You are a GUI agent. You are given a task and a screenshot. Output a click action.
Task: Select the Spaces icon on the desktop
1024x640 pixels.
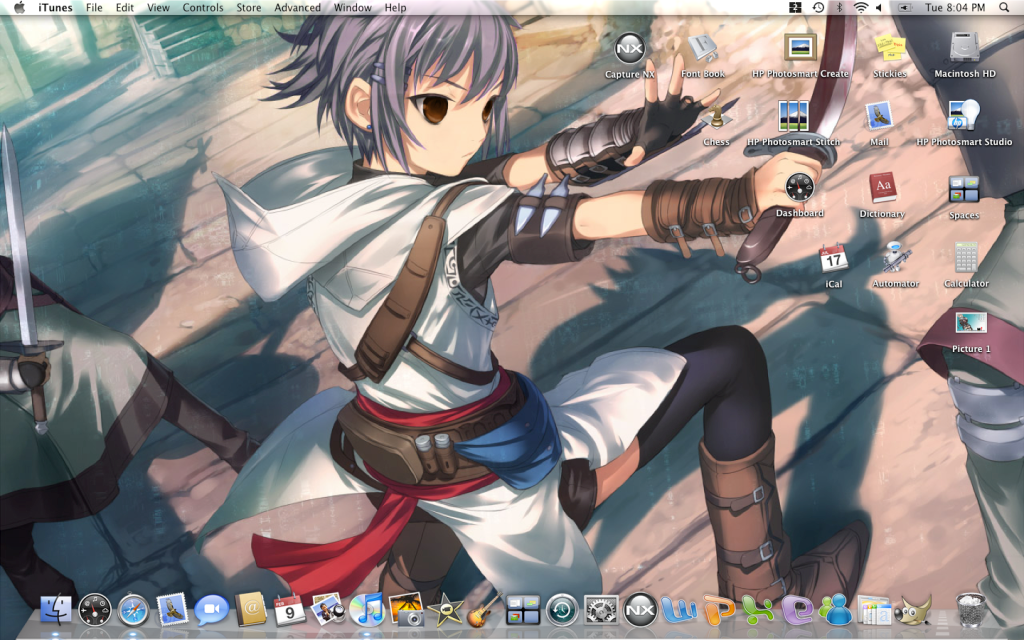(964, 189)
